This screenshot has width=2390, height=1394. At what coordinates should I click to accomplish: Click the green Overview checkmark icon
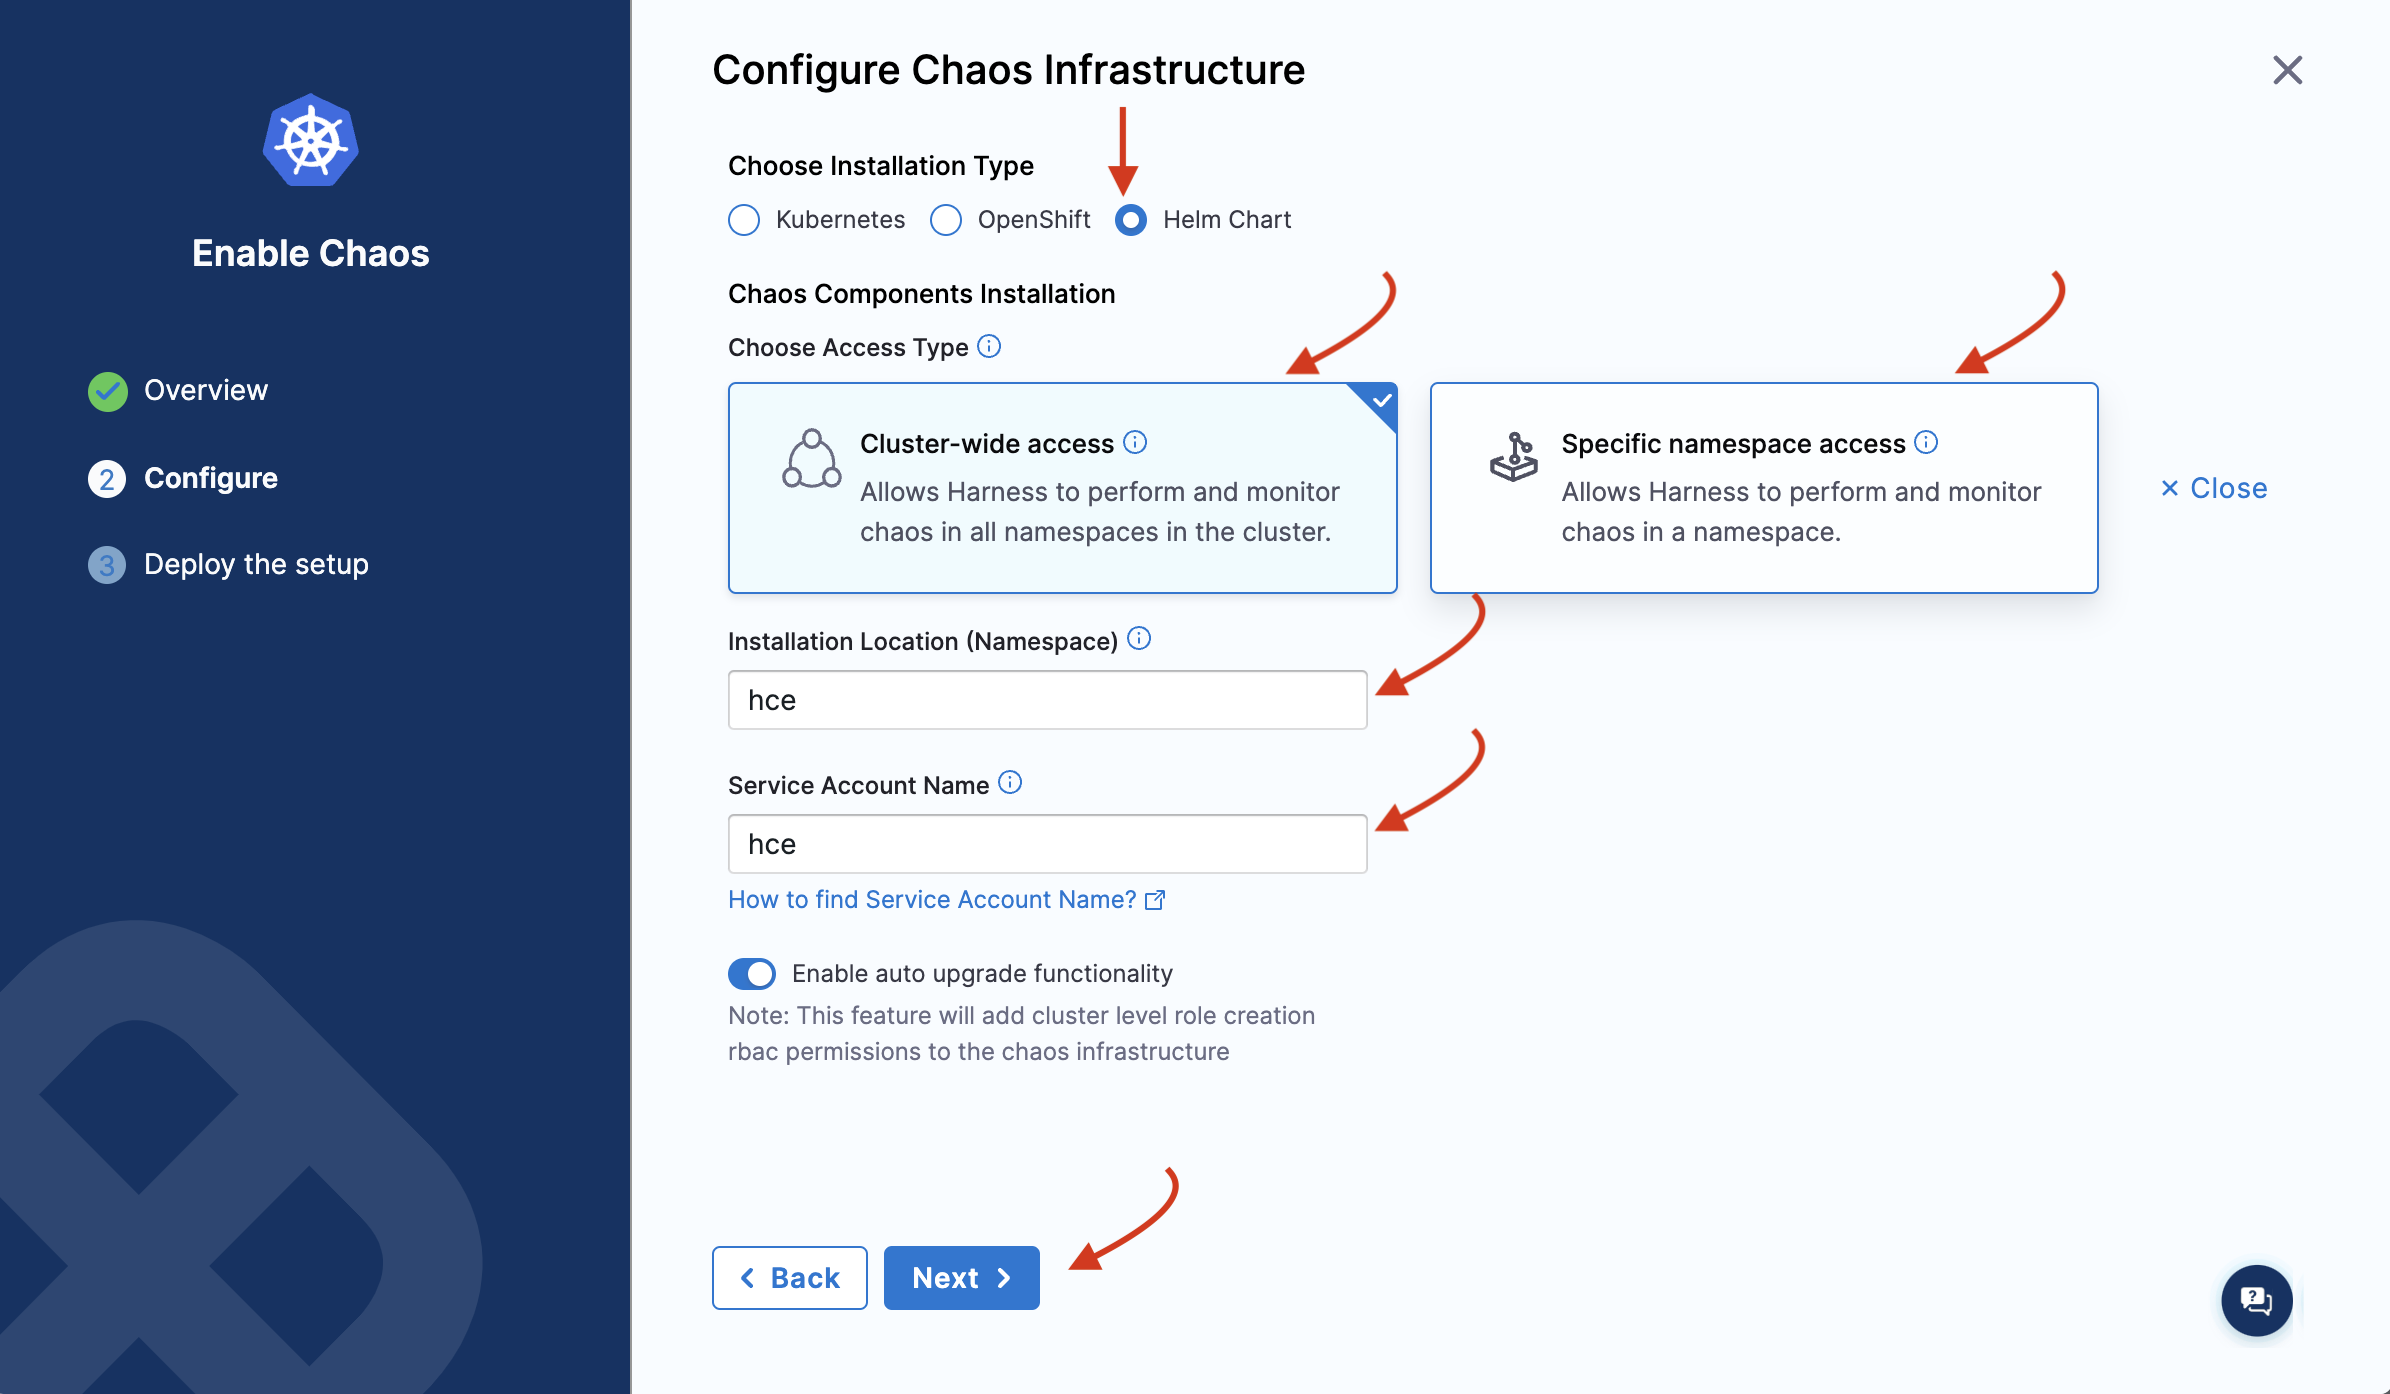click(x=107, y=391)
